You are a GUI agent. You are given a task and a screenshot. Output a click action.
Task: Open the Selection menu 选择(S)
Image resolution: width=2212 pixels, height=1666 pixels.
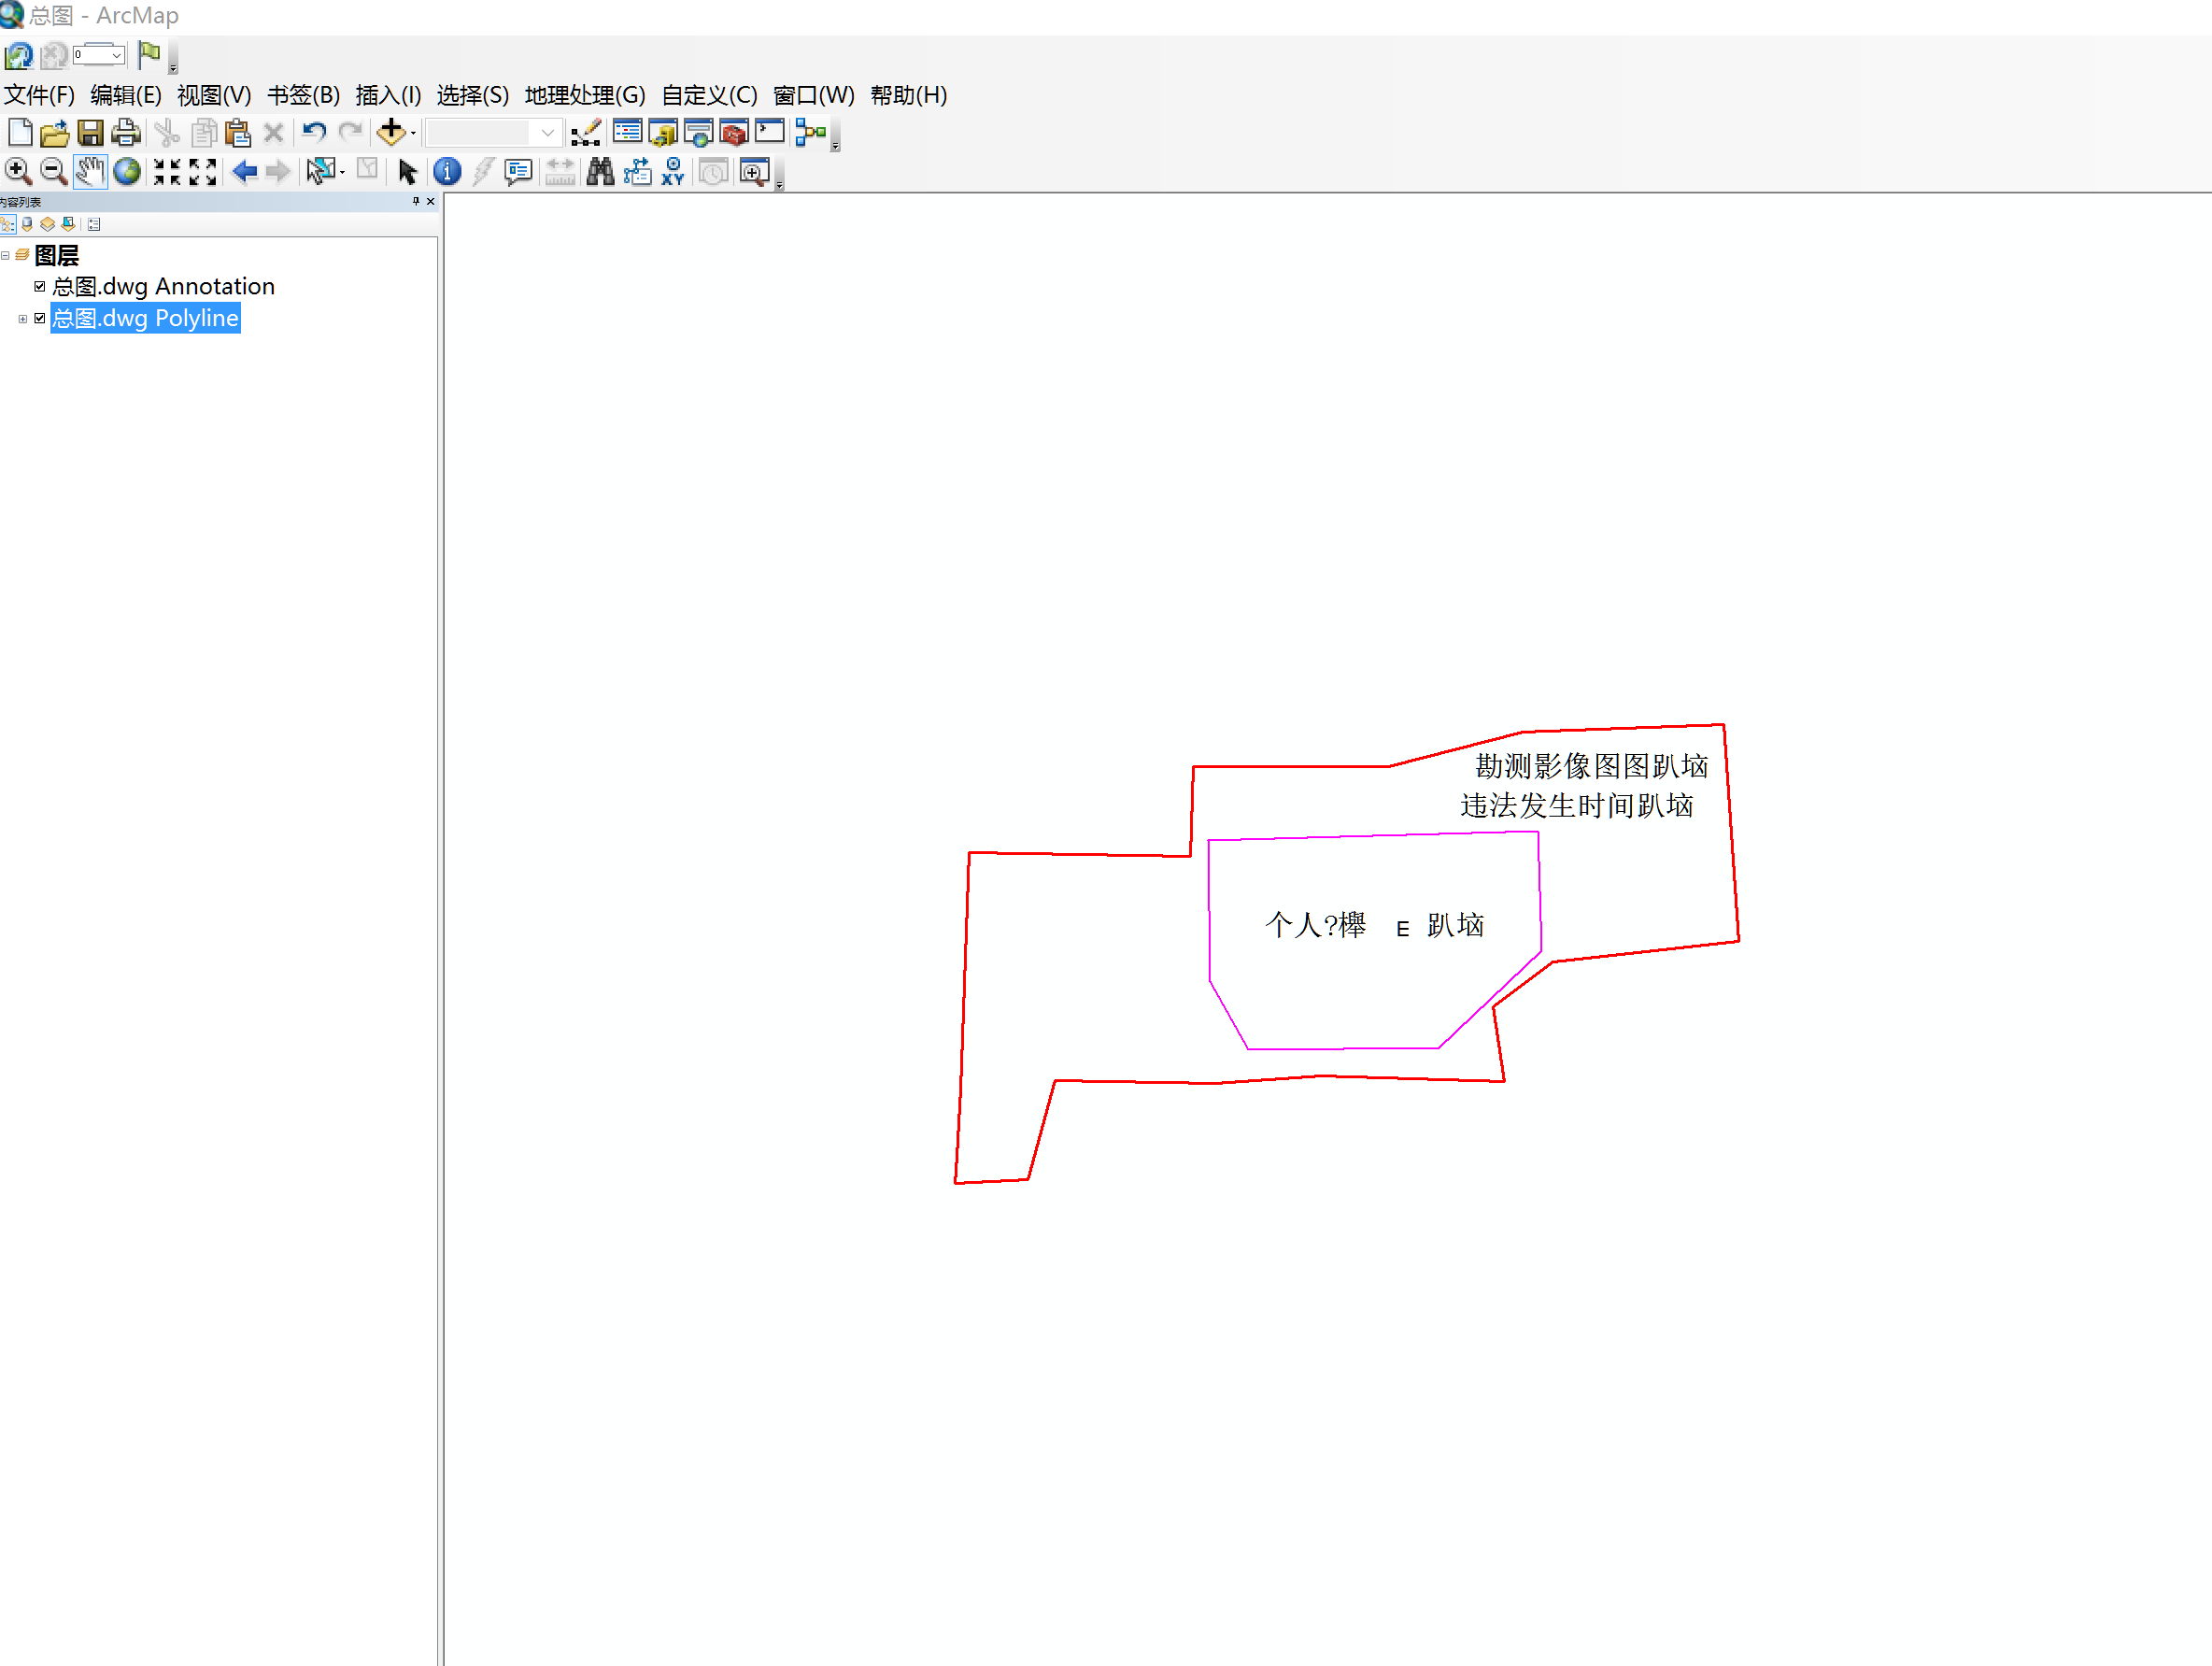tap(472, 95)
